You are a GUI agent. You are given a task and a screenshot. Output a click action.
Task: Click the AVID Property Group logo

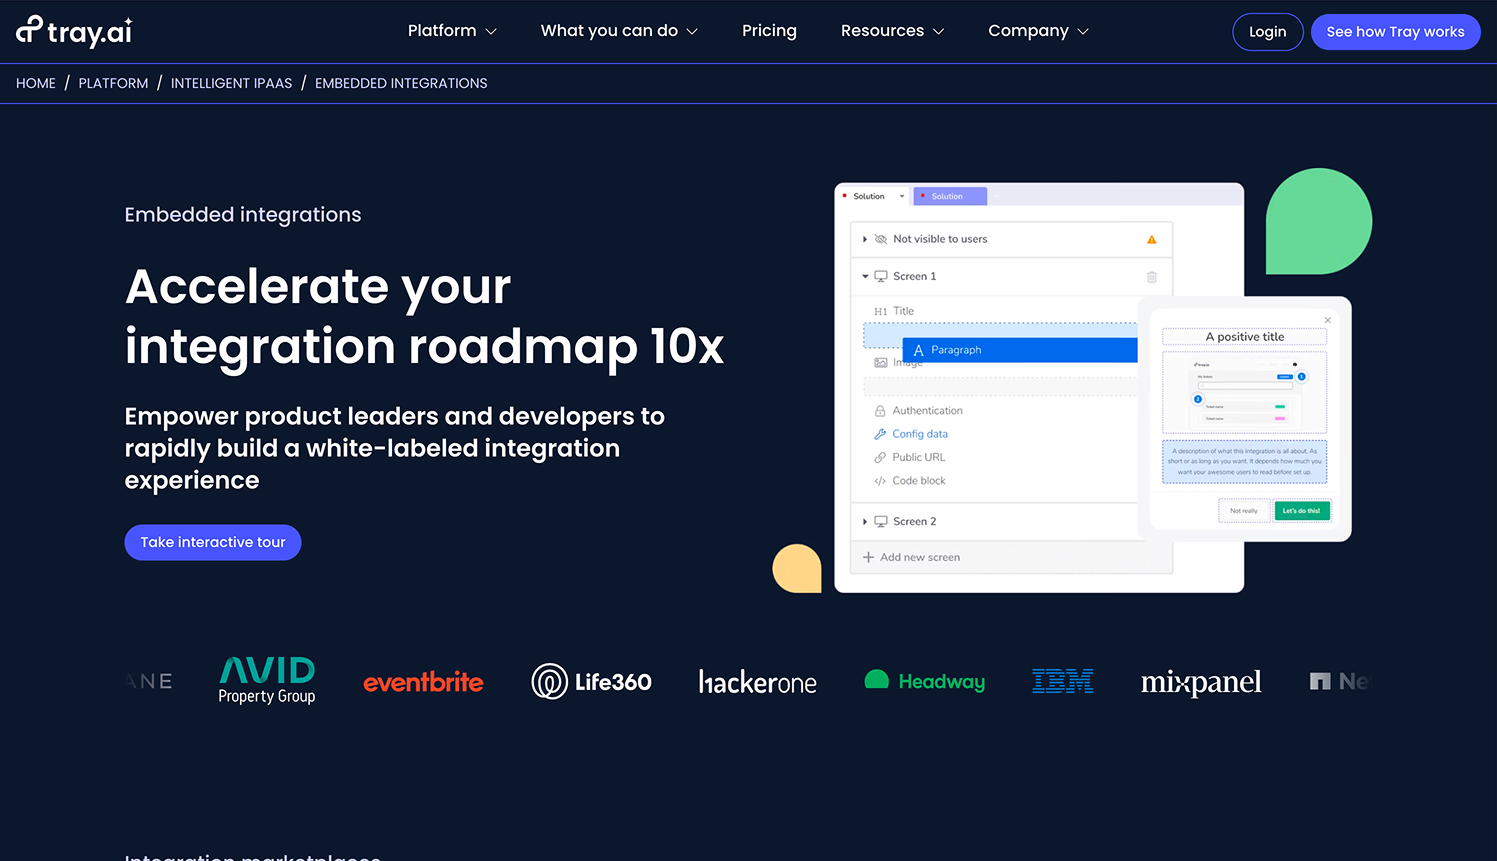(267, 681)
